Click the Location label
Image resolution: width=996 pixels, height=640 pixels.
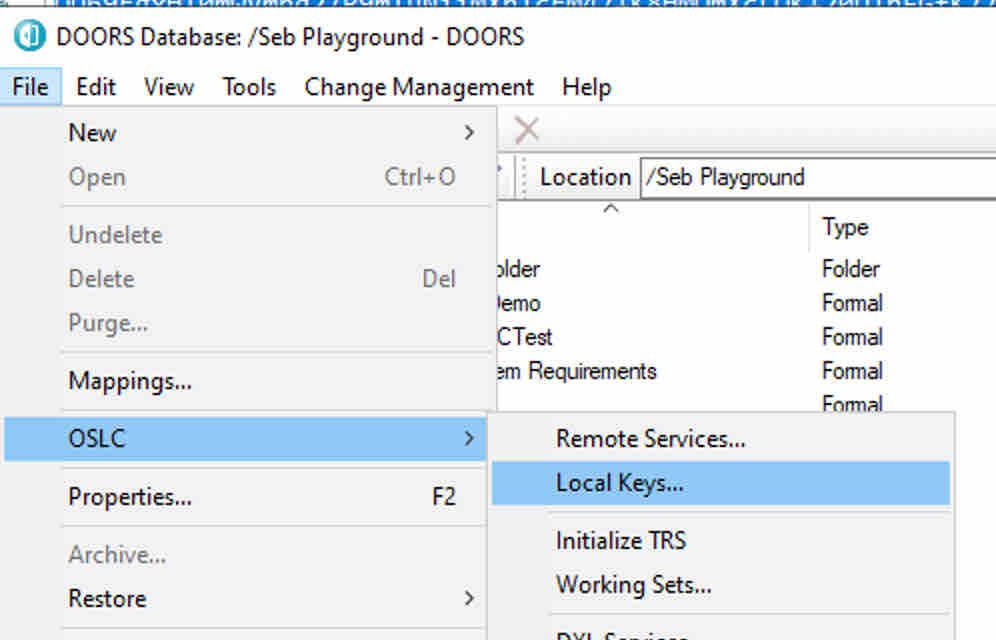585,177
